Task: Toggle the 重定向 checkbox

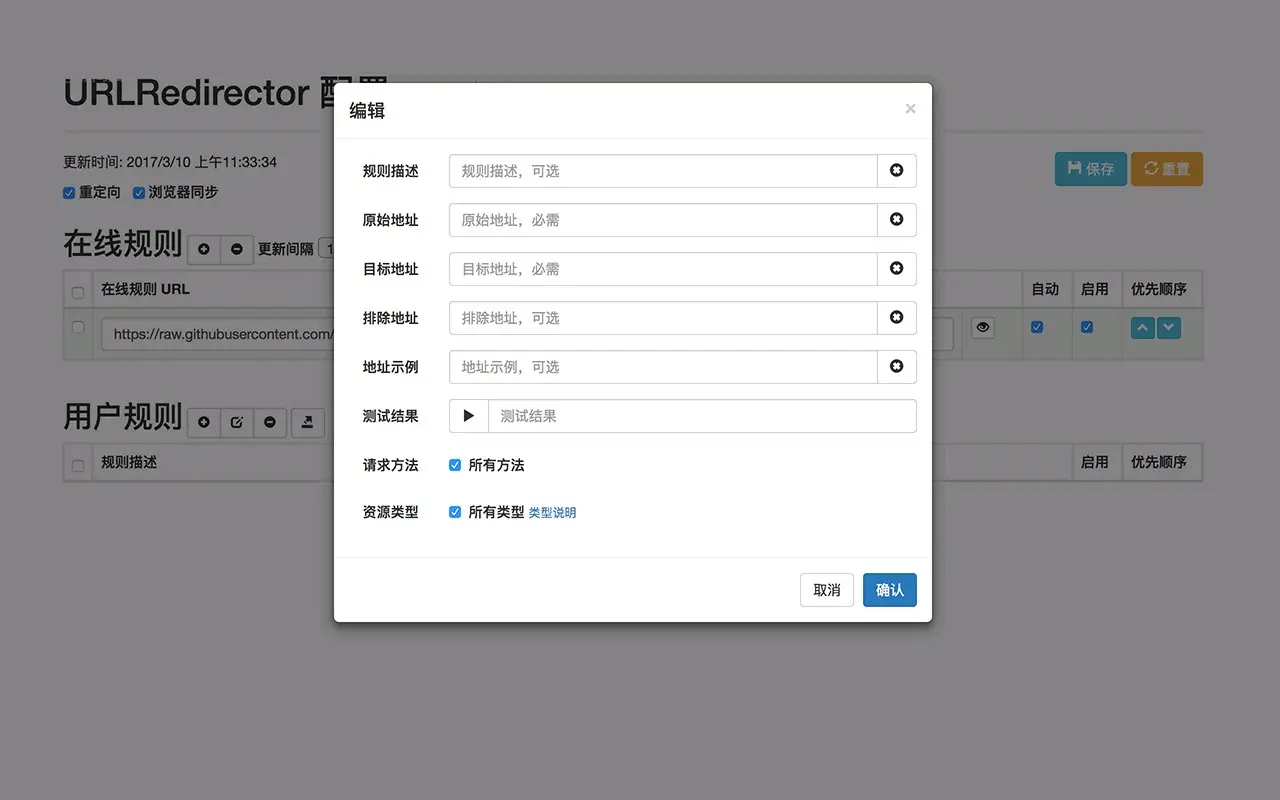Action: 68,192
